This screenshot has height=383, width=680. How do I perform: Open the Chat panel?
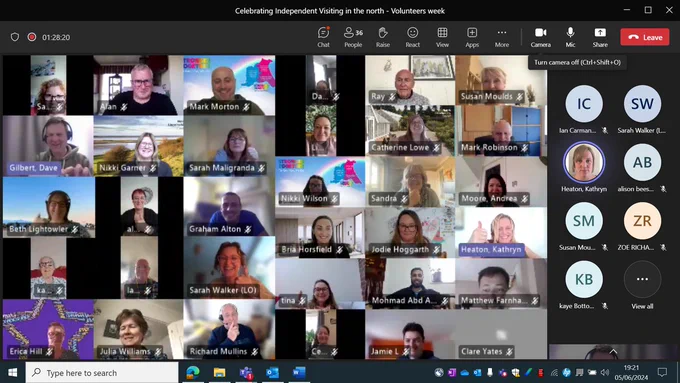tap(324, 37)
